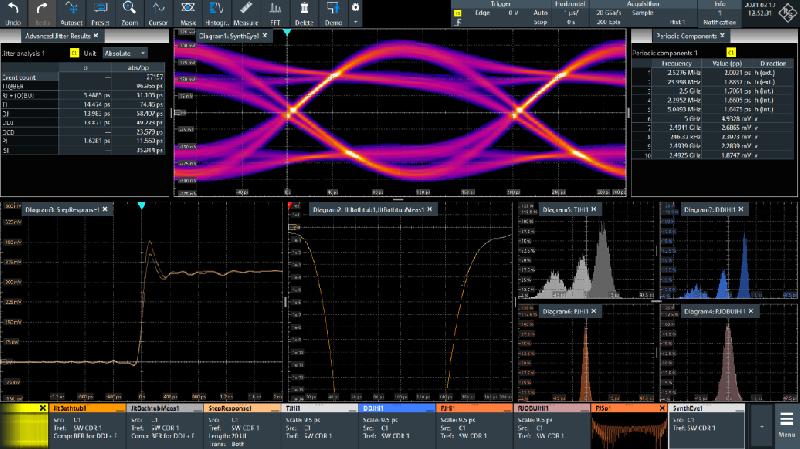Image resolution: width=800 pixels, height=449 pixels.
Task: Open the Acquisition settings header
Action: [x=643, y=4]
